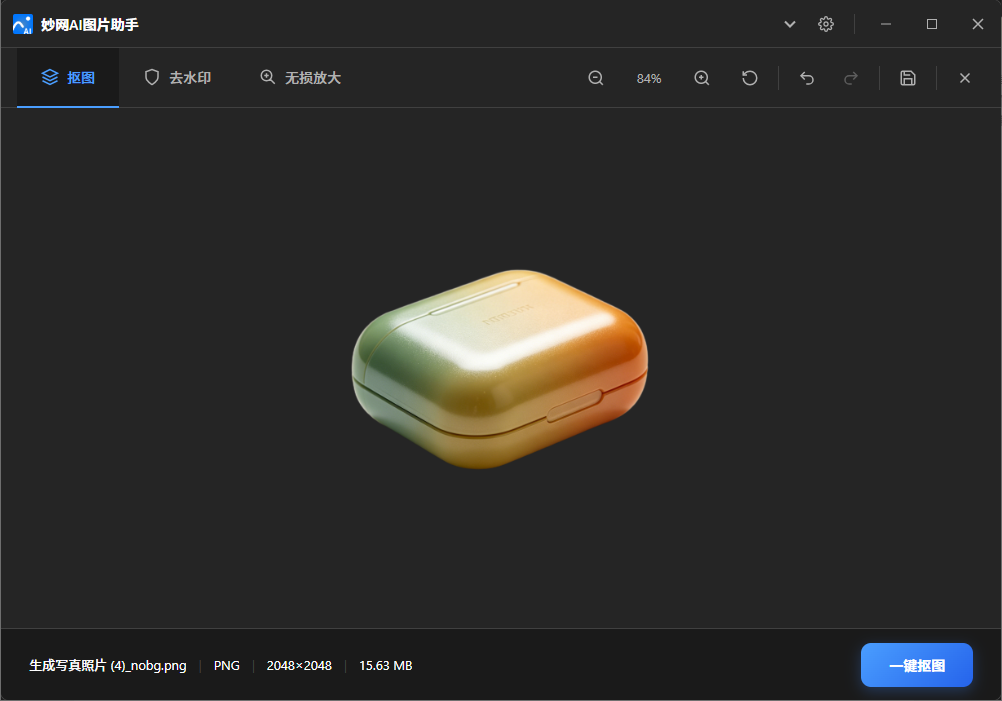Click the file name 生成写真照片 (4)_nobg.png
This screenshot has height=701, width=1002.
click(108, 665)
